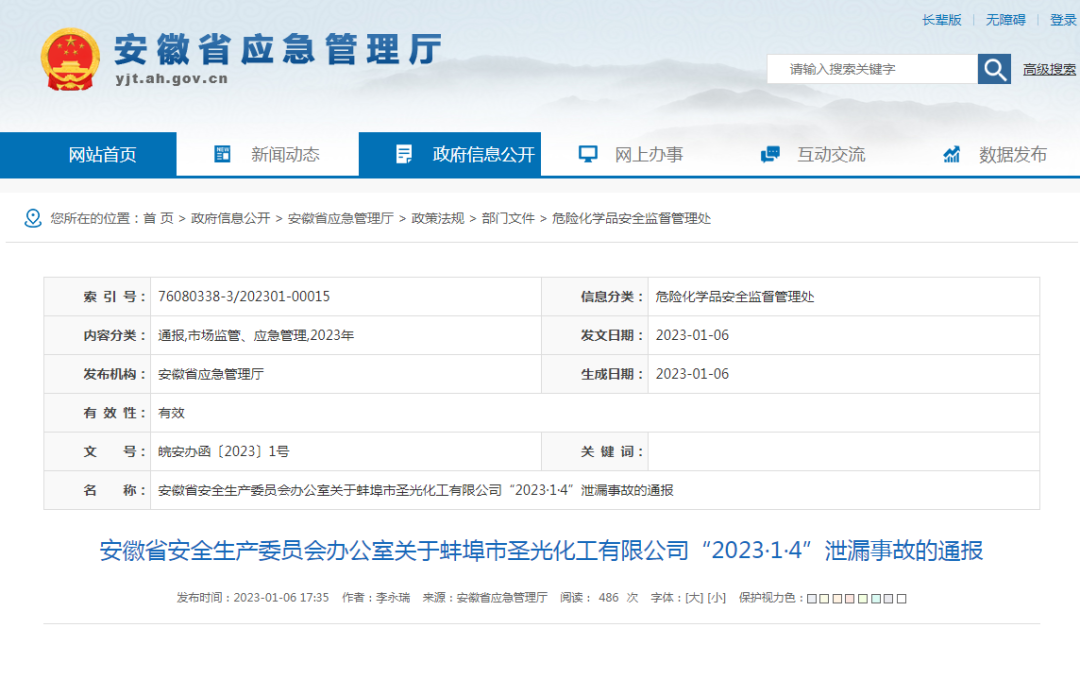Click the 来源：安徽省应急管理厅 source text
This screenshot has height=679, width=1080.
pos(485,598)
